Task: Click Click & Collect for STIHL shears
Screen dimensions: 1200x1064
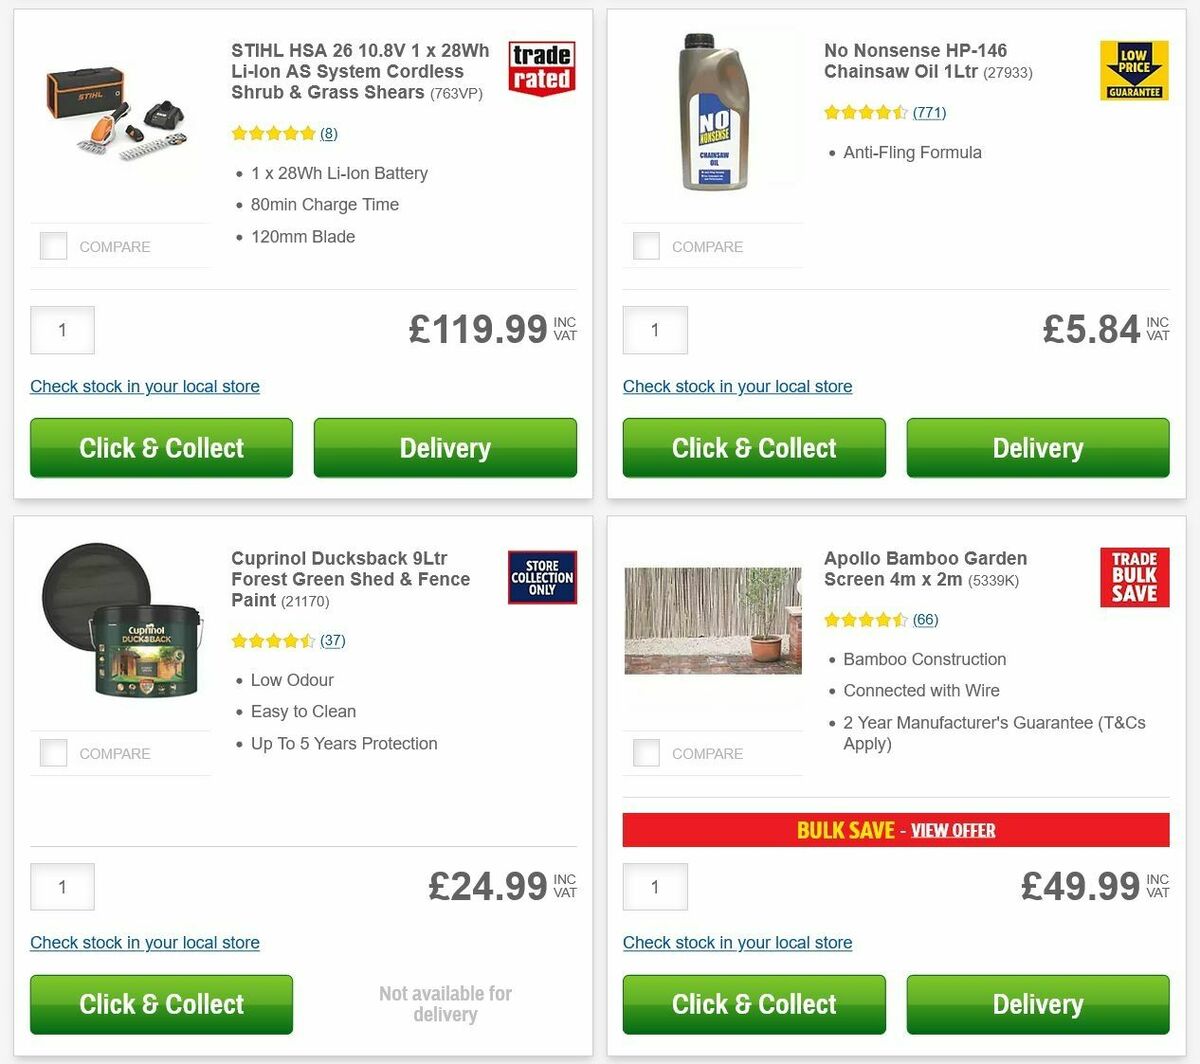Action: pos(161,447)
